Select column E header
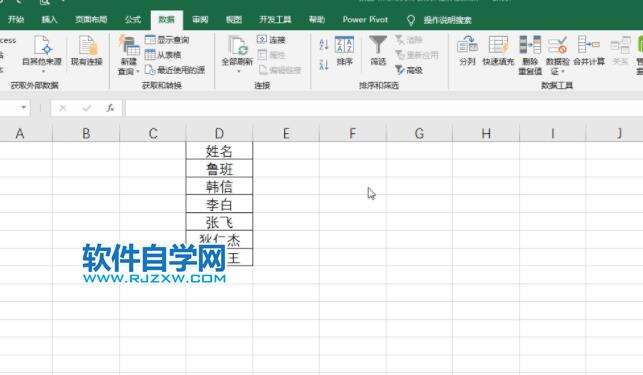 click(x=286, y=133)
